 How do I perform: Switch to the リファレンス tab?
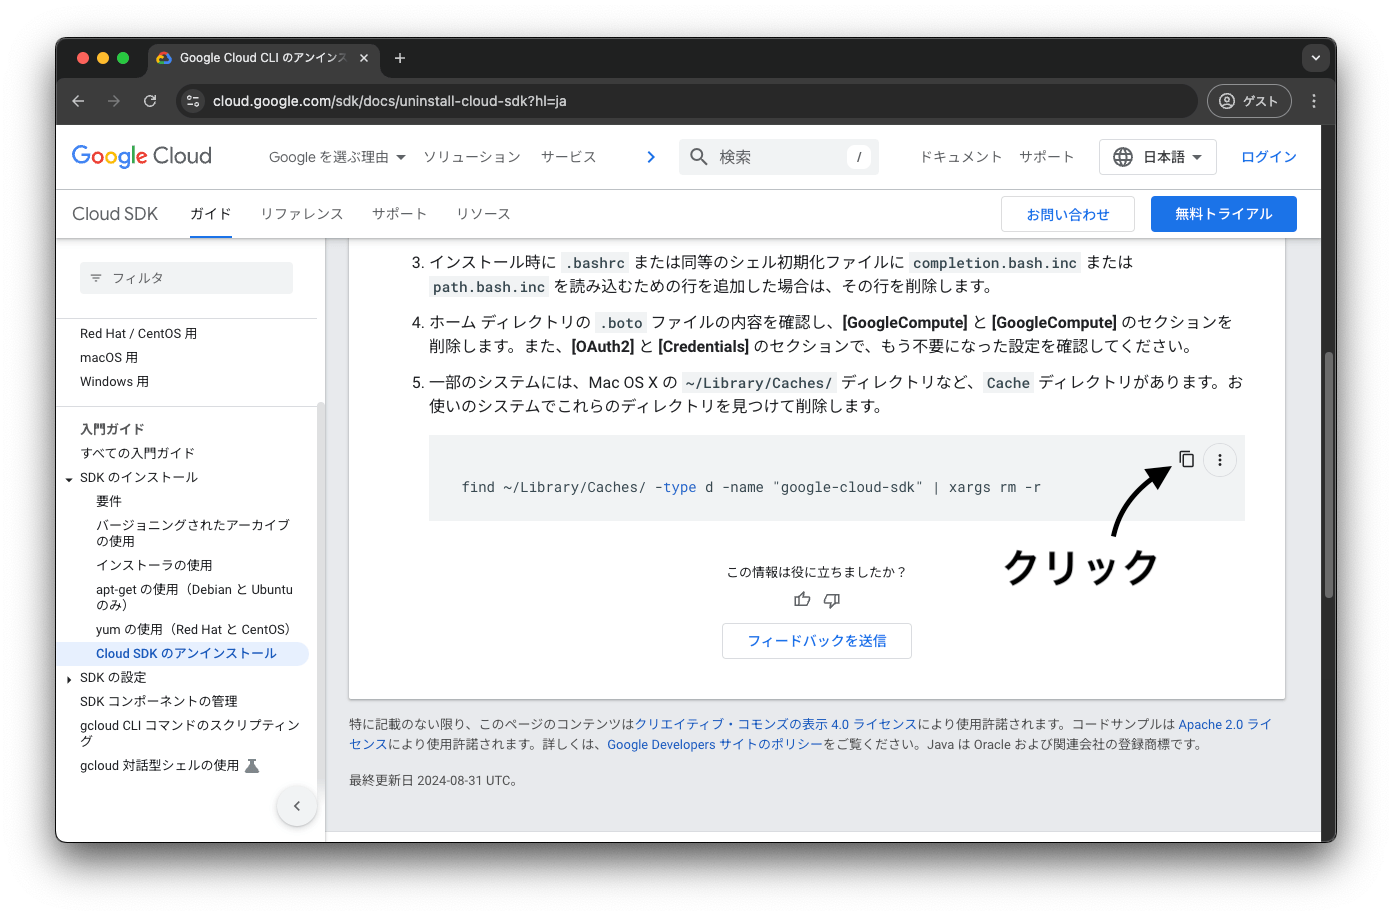pos(302,214)
